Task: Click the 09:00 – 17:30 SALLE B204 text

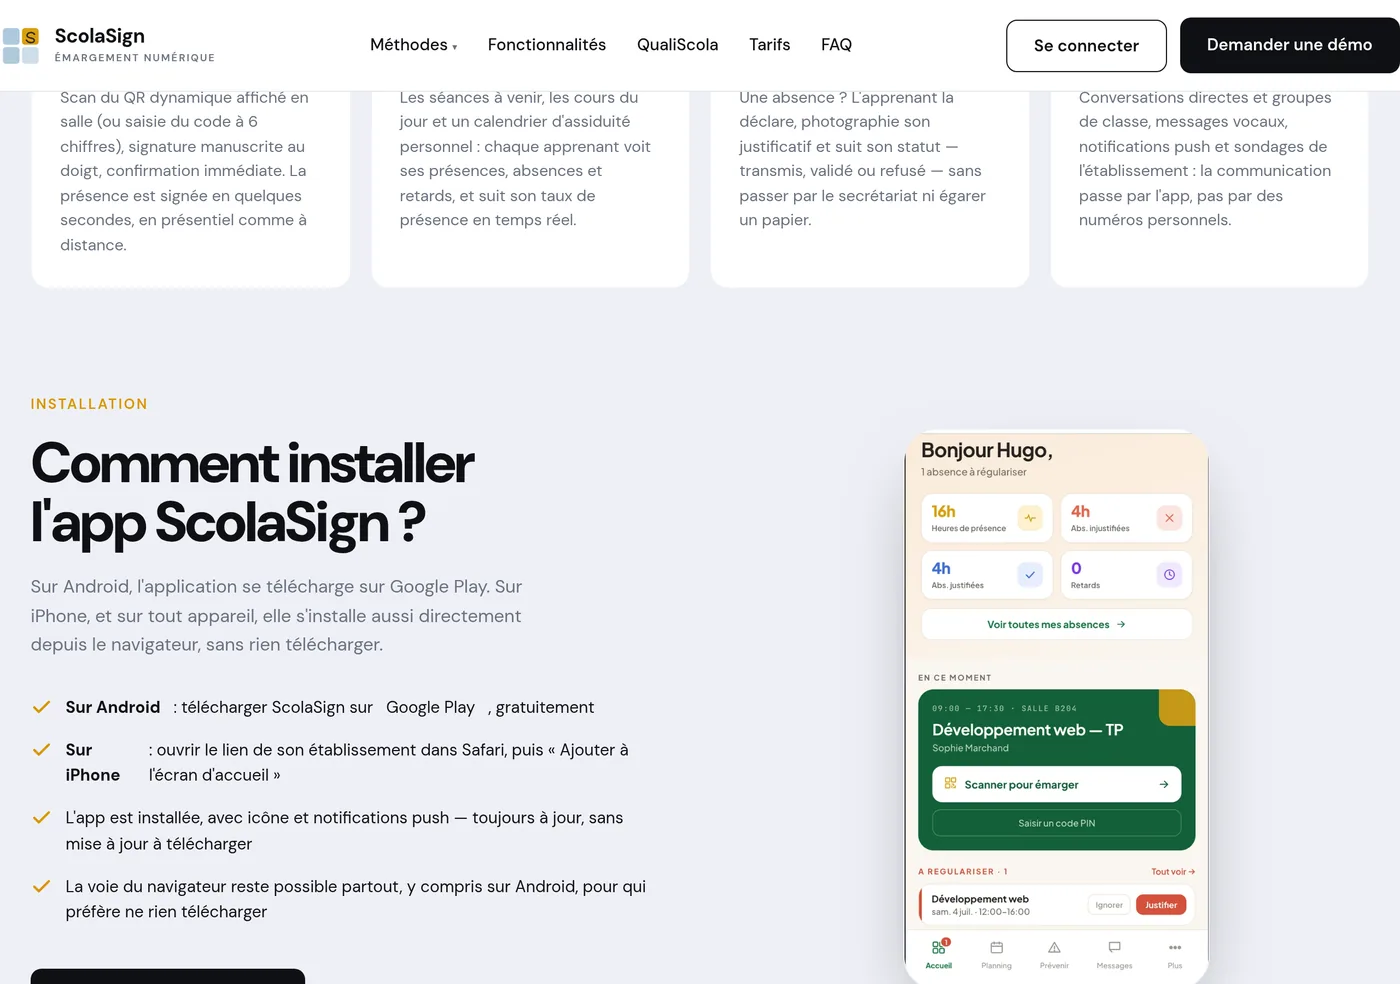Action: [1004, 708]
